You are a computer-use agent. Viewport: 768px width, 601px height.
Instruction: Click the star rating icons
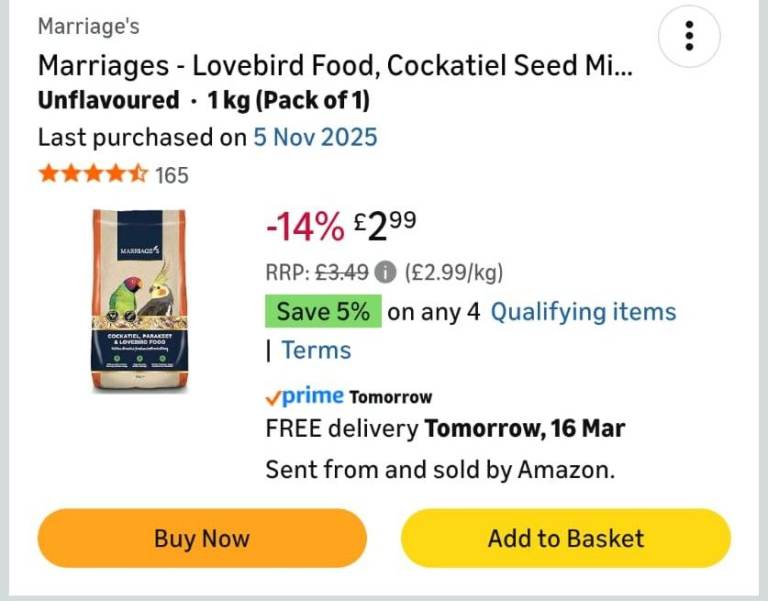[x=92, y=175]
